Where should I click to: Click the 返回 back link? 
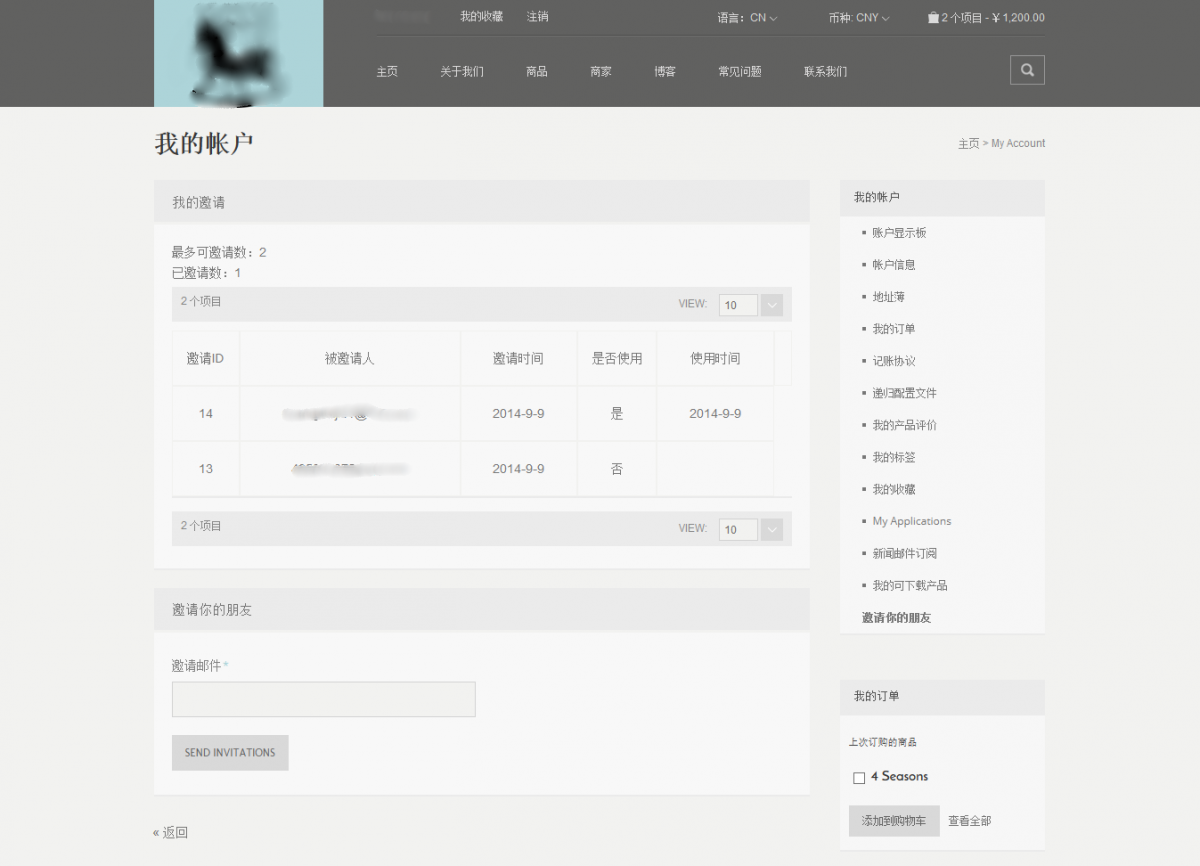click(171, 832)
